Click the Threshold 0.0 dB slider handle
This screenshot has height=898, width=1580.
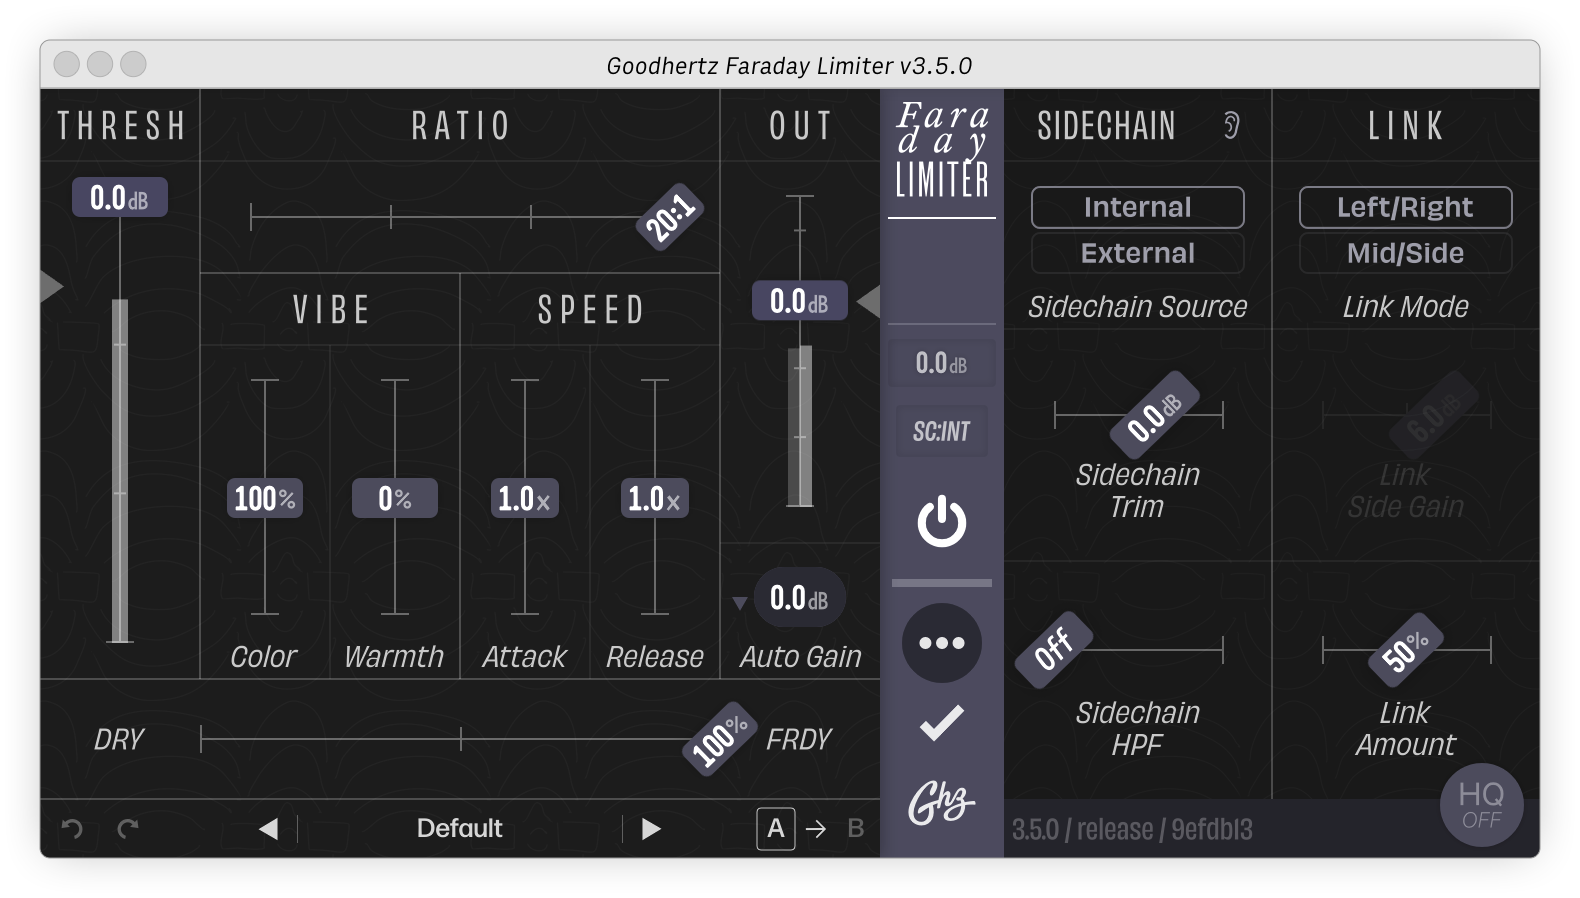click(x=119, y=198)
